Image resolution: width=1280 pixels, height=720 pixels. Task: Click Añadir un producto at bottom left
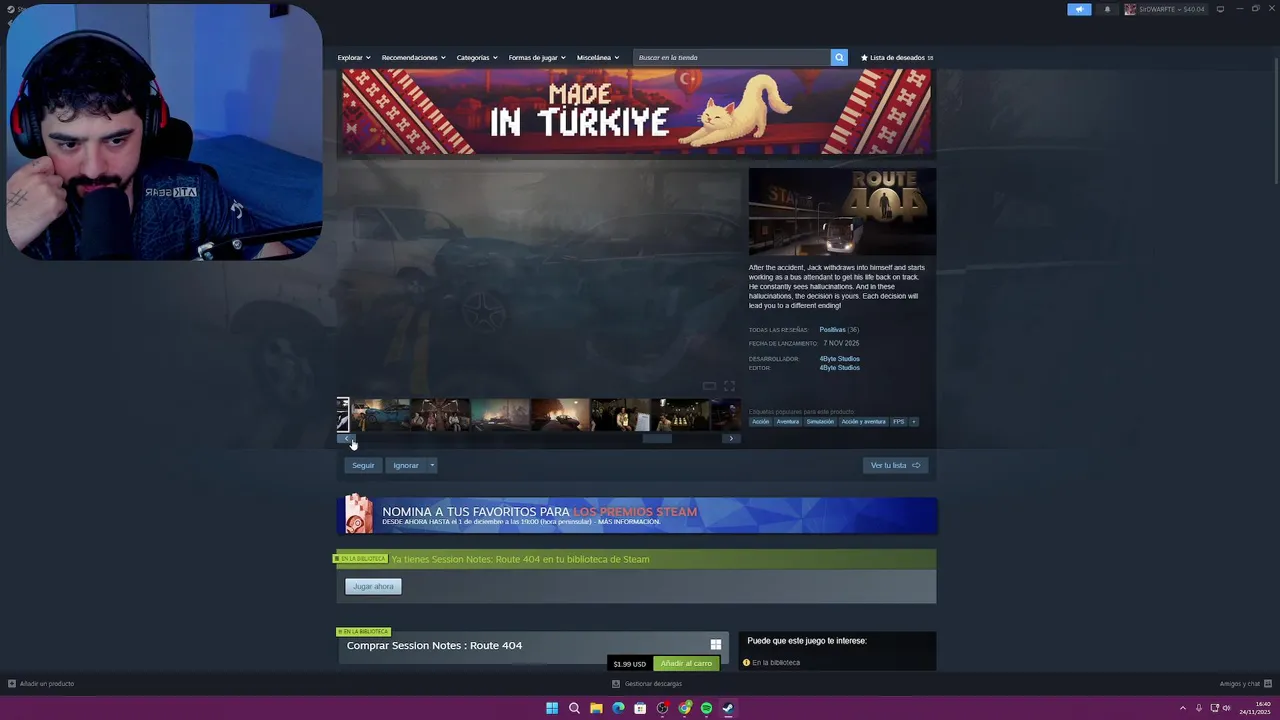coord(41,683)
